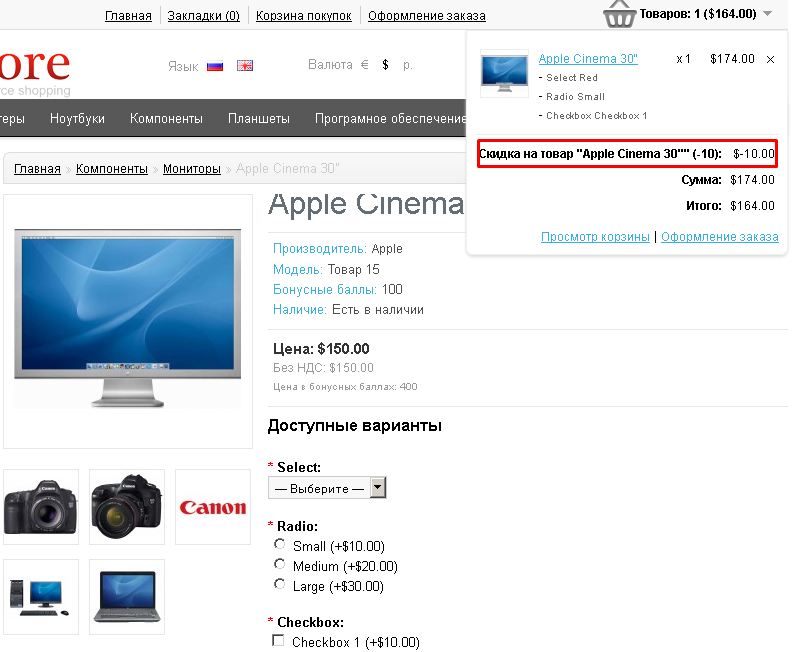Open laptop thumbnail
Viewport: 804px width, 652px height.
[127, 597]
